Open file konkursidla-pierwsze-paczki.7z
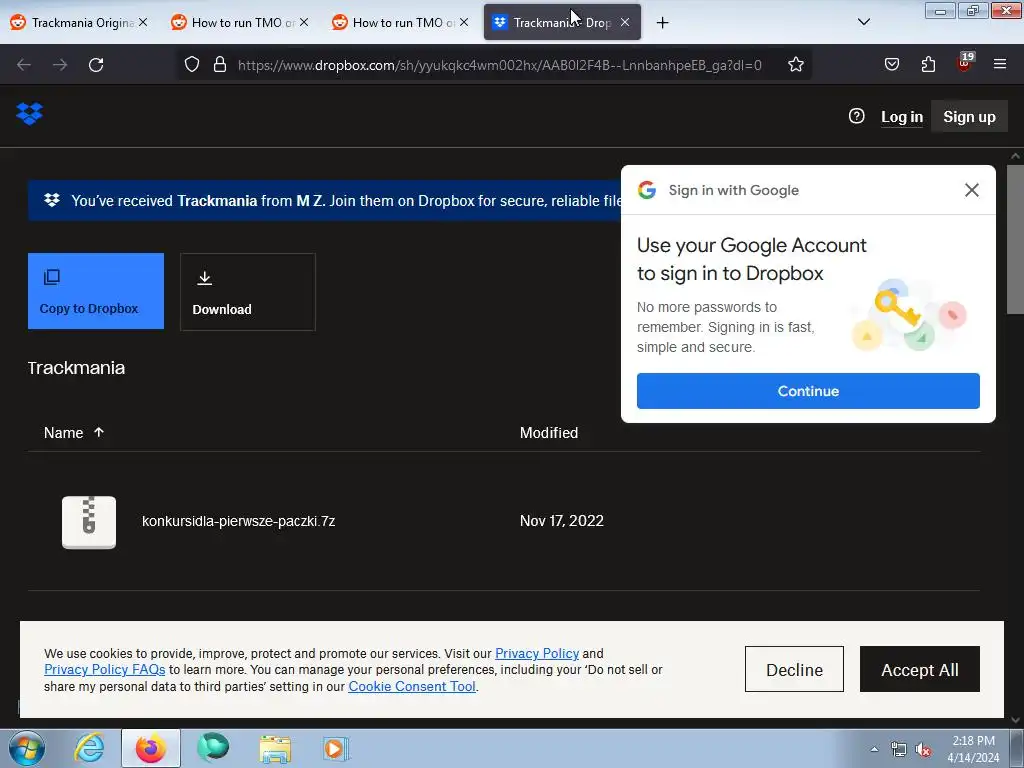Screen dimensions: 1024x768 [x=238, y=521]
